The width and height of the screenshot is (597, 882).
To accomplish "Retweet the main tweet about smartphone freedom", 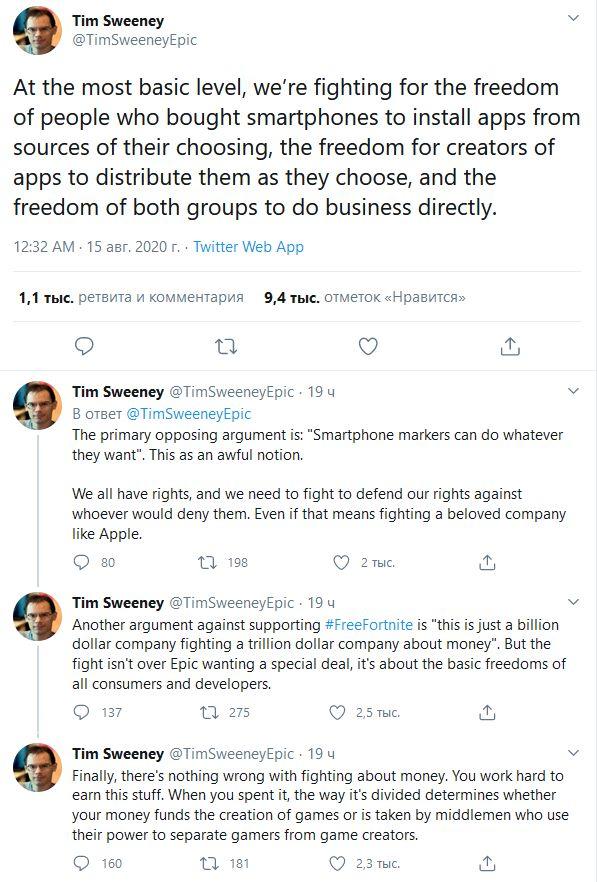I will tap(226, 346).
